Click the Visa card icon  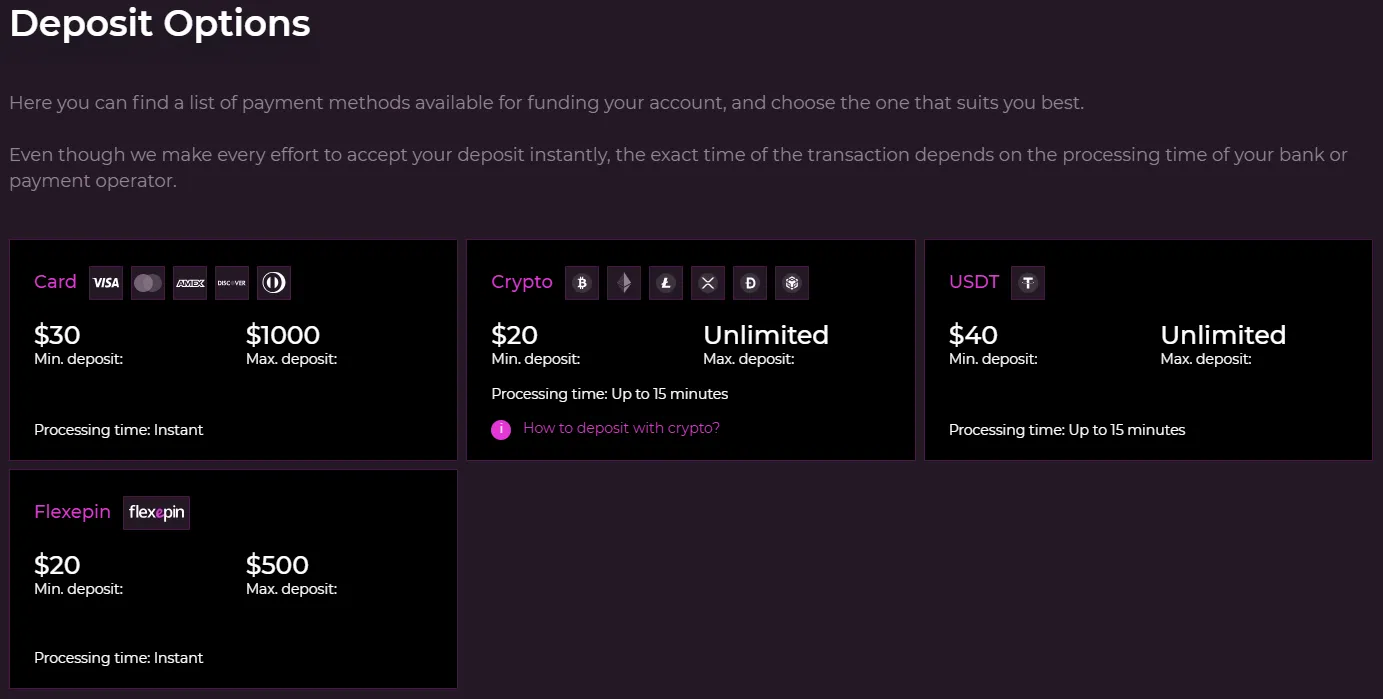(x=106, y=283)
